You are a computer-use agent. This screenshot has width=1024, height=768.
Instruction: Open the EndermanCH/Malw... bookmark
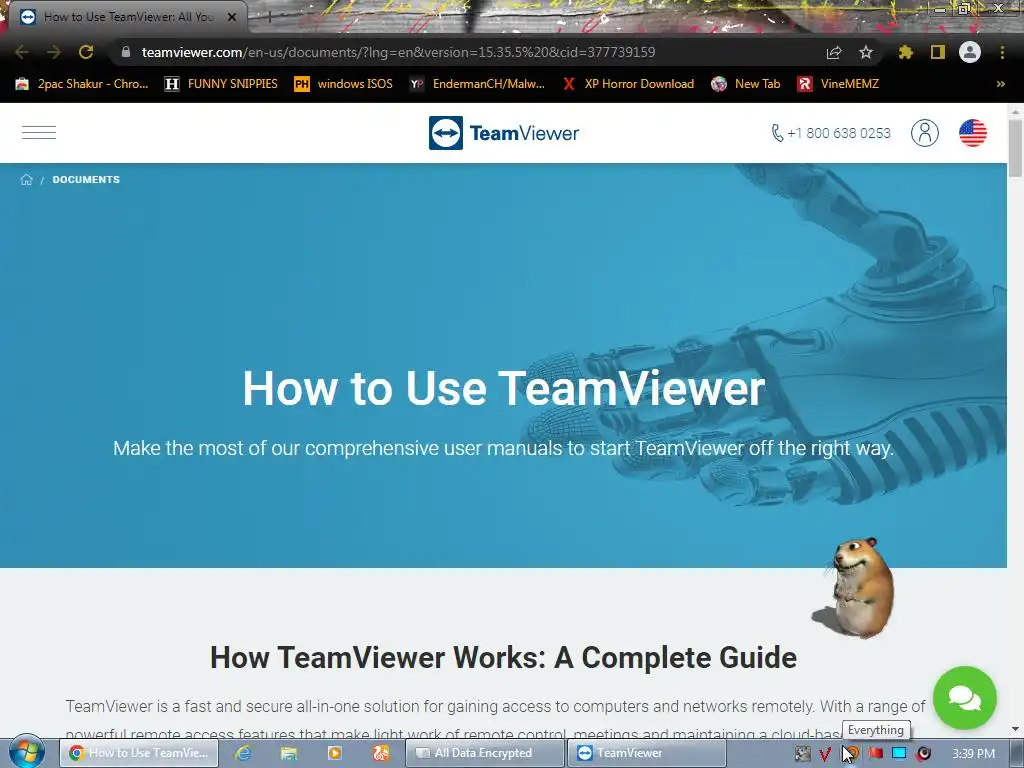pos(477,84)
